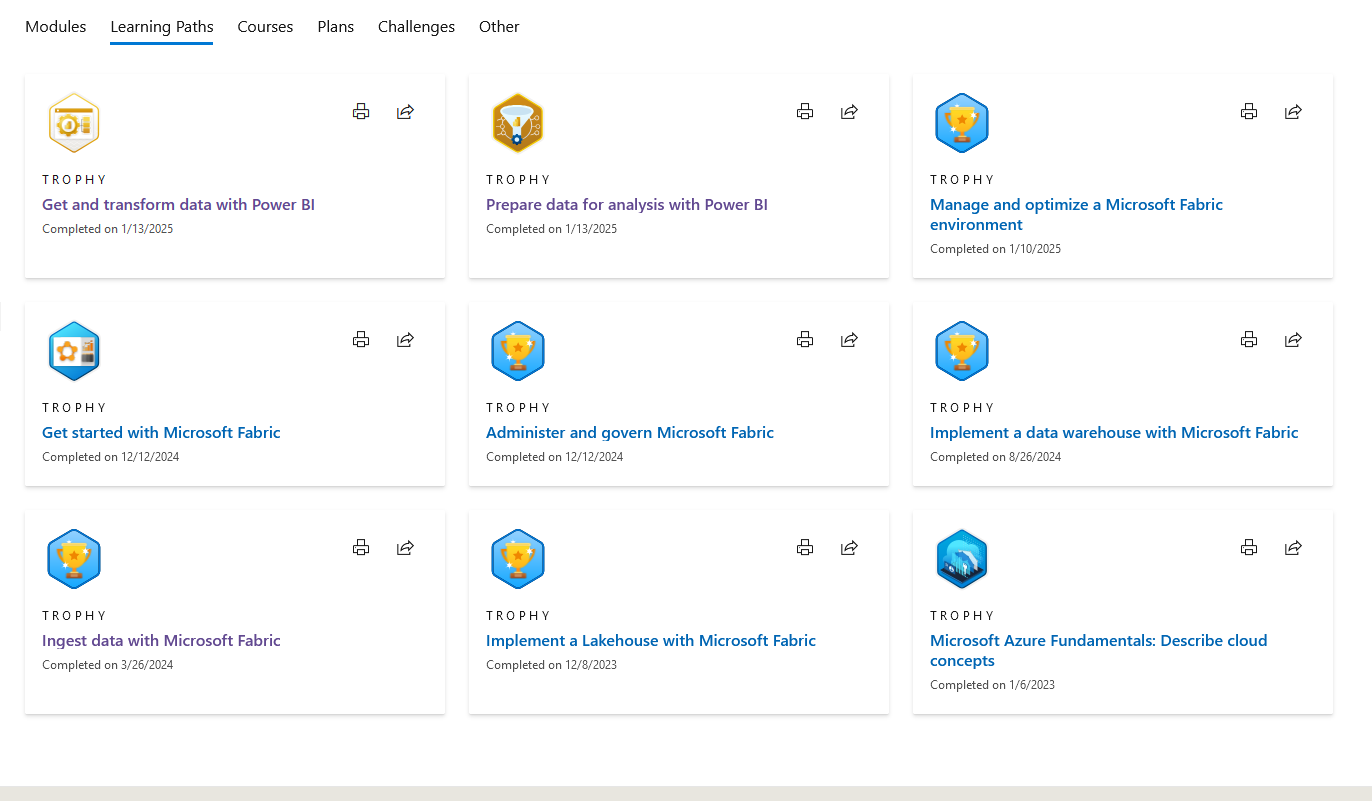Share the Get started with Microsoft Fabric trophy

(x=405, y=340)
